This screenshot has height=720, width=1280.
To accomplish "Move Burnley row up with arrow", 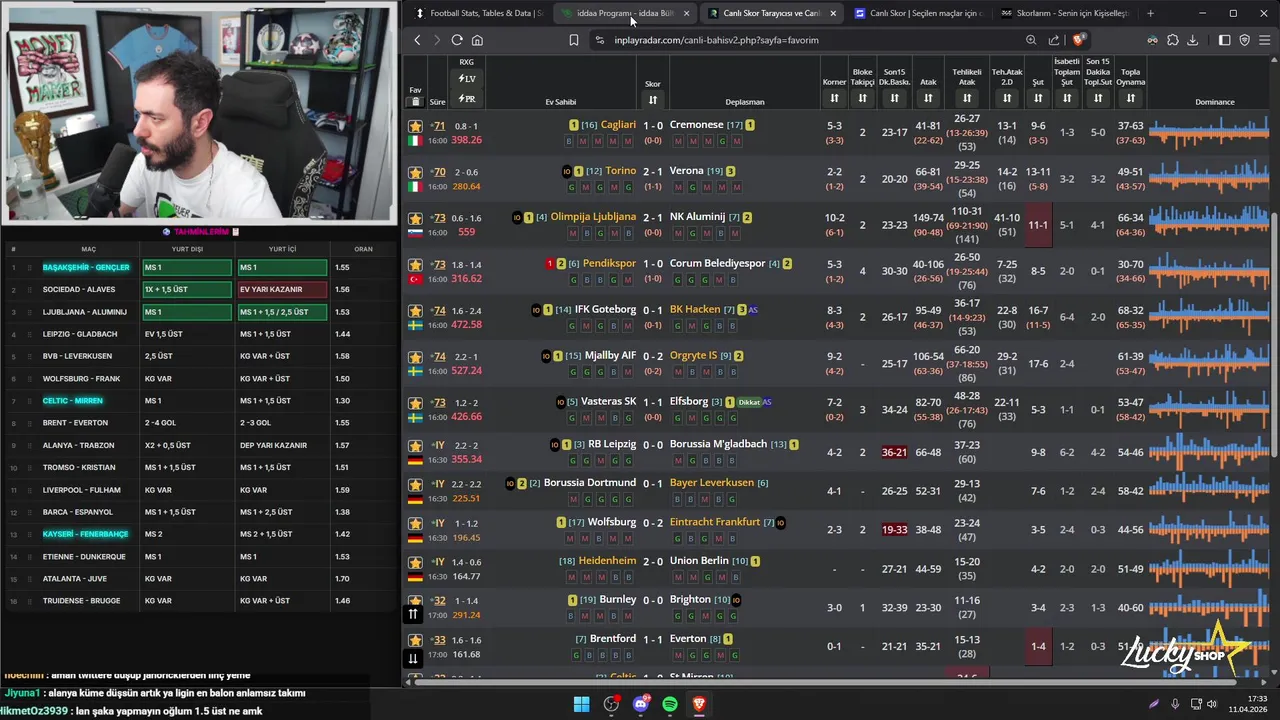I will point(413,614).
